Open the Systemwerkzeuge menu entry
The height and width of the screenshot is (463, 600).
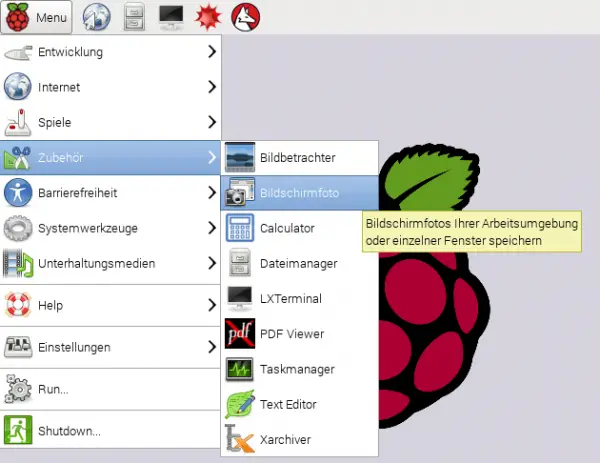[111, 228]
